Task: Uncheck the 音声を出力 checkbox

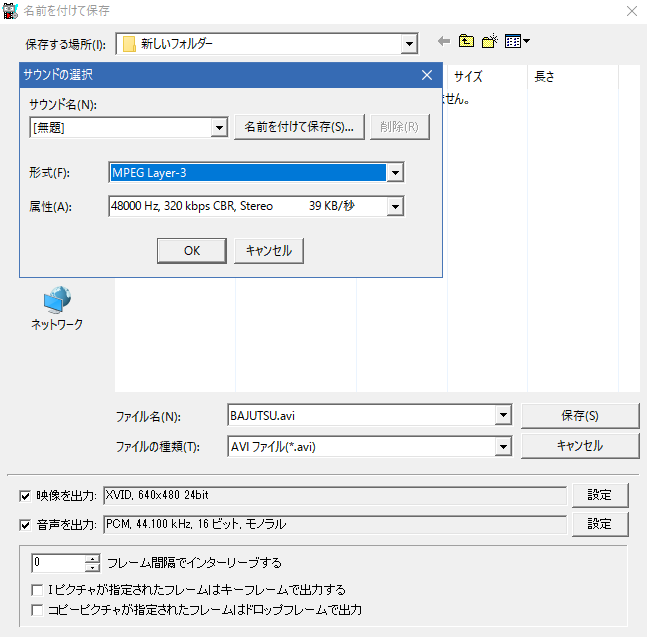Action: tap(25, 524)
